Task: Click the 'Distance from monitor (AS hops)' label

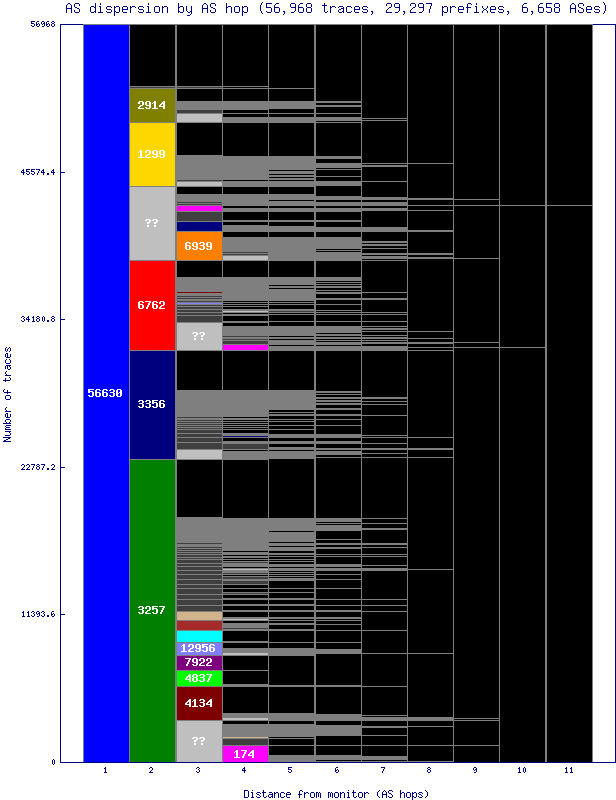Action: coord(336,793)
